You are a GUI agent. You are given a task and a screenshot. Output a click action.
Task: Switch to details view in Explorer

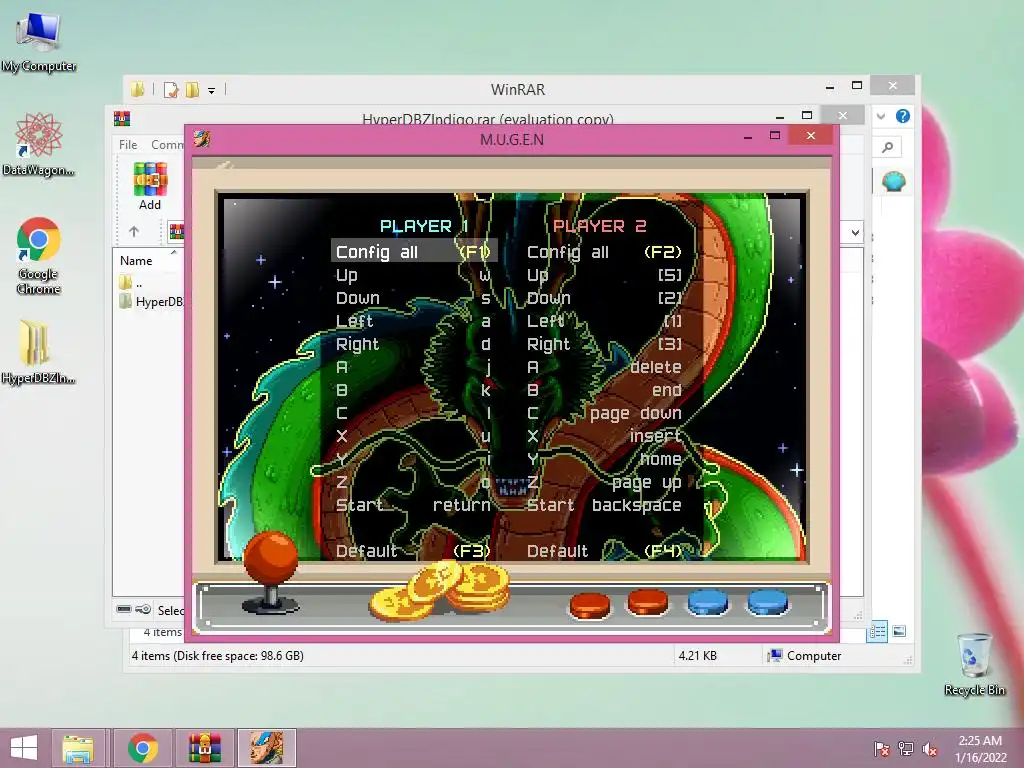point(878,631)
